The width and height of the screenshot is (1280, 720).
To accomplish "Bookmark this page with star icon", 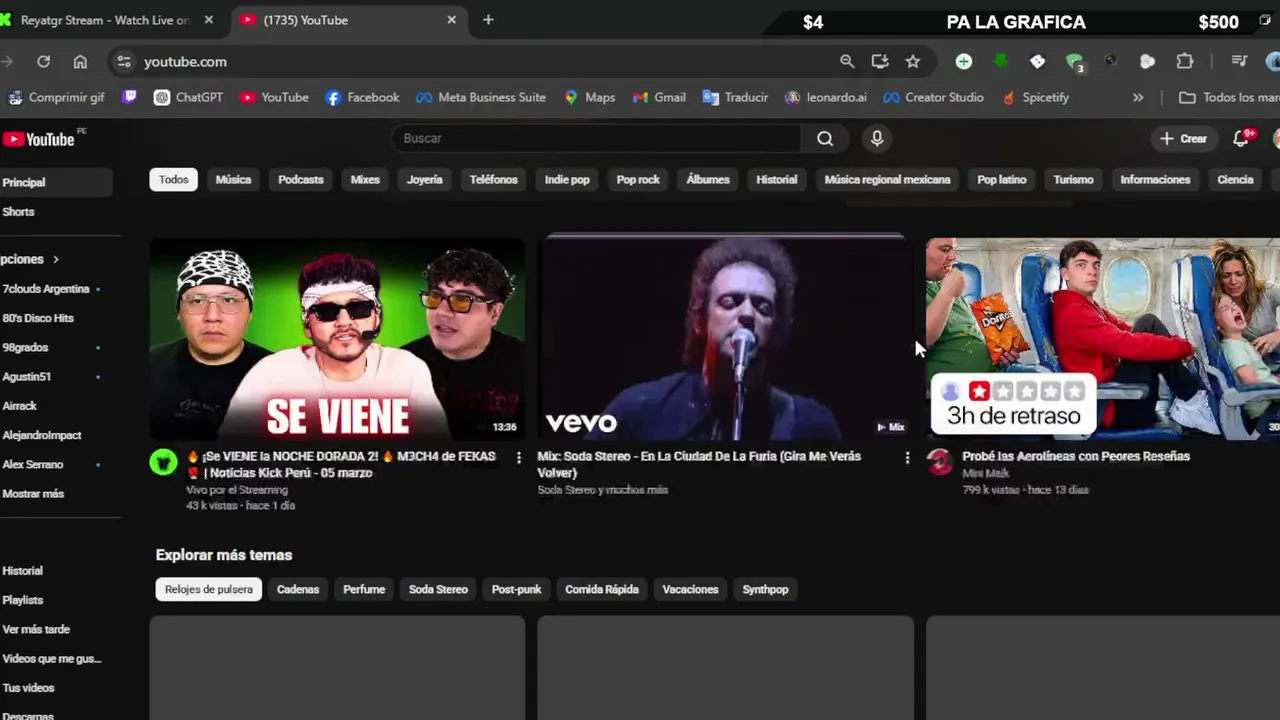I will pyautogui.click(x=913, y=62).
